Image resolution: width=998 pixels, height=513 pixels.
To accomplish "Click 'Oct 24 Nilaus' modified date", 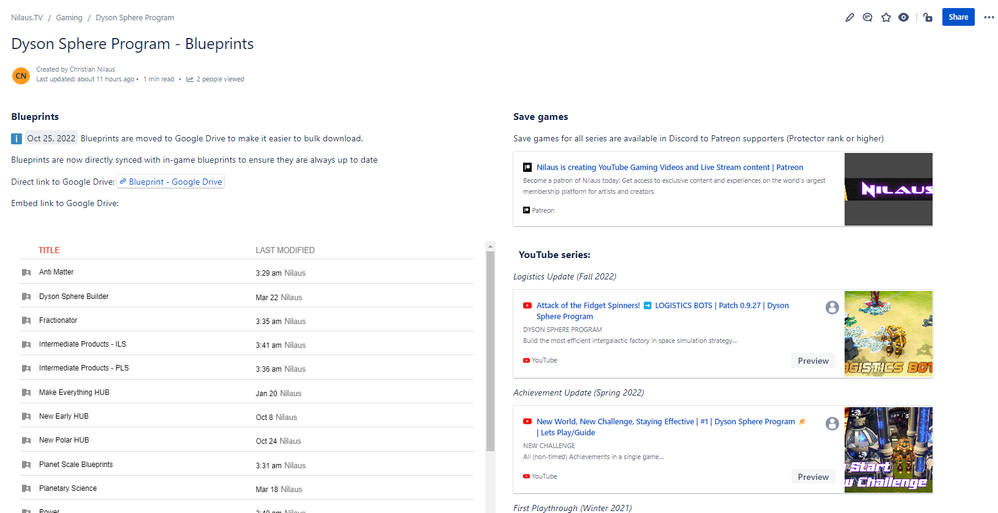I will click(278, 441).
